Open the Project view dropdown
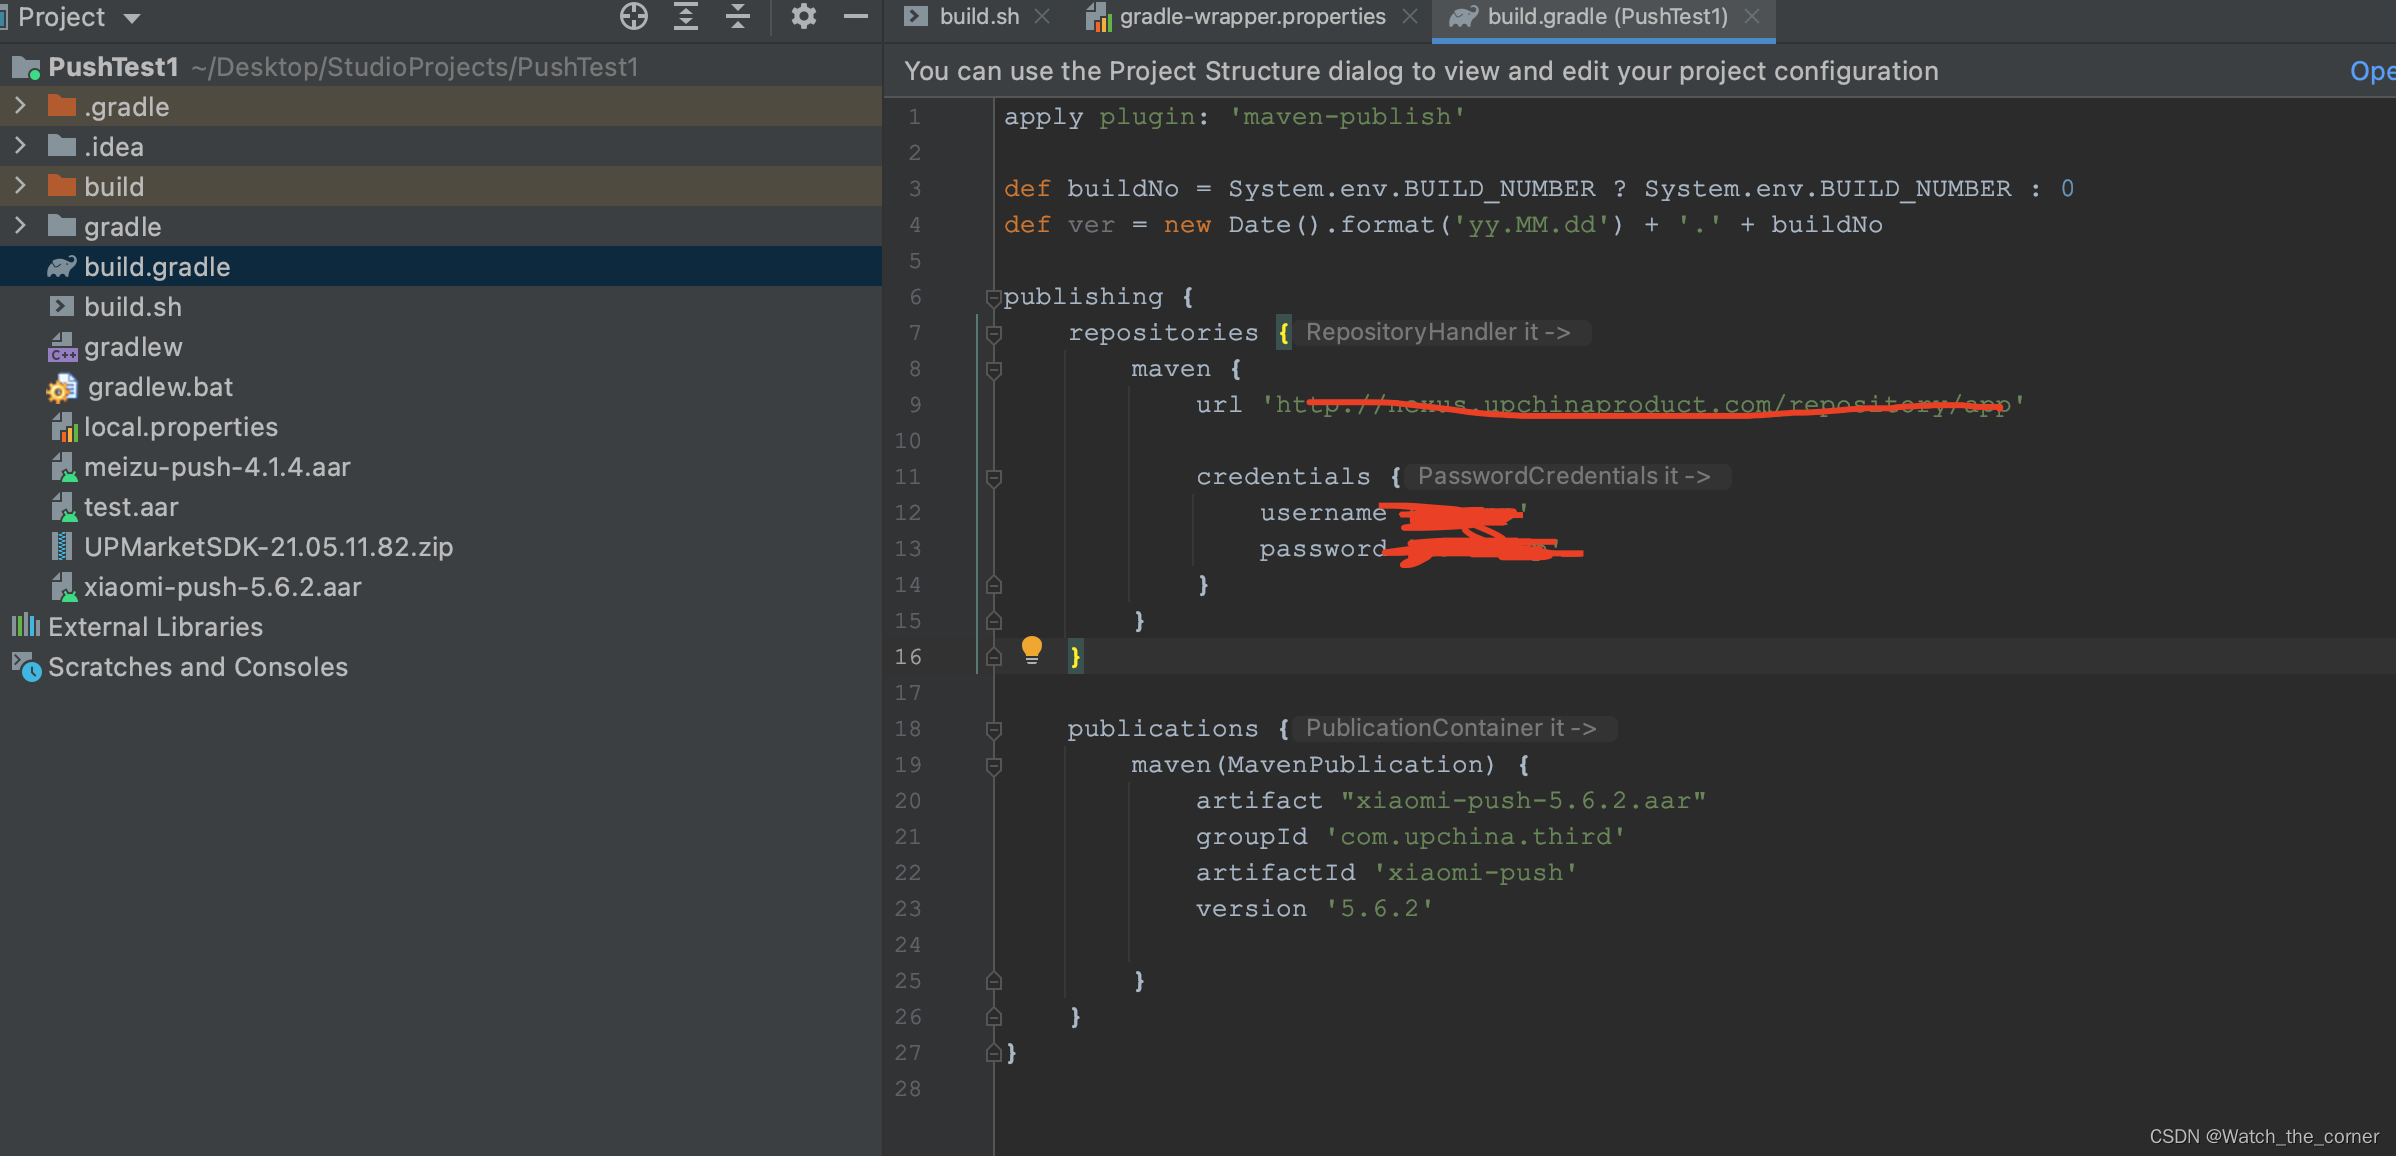 point(131,18)
